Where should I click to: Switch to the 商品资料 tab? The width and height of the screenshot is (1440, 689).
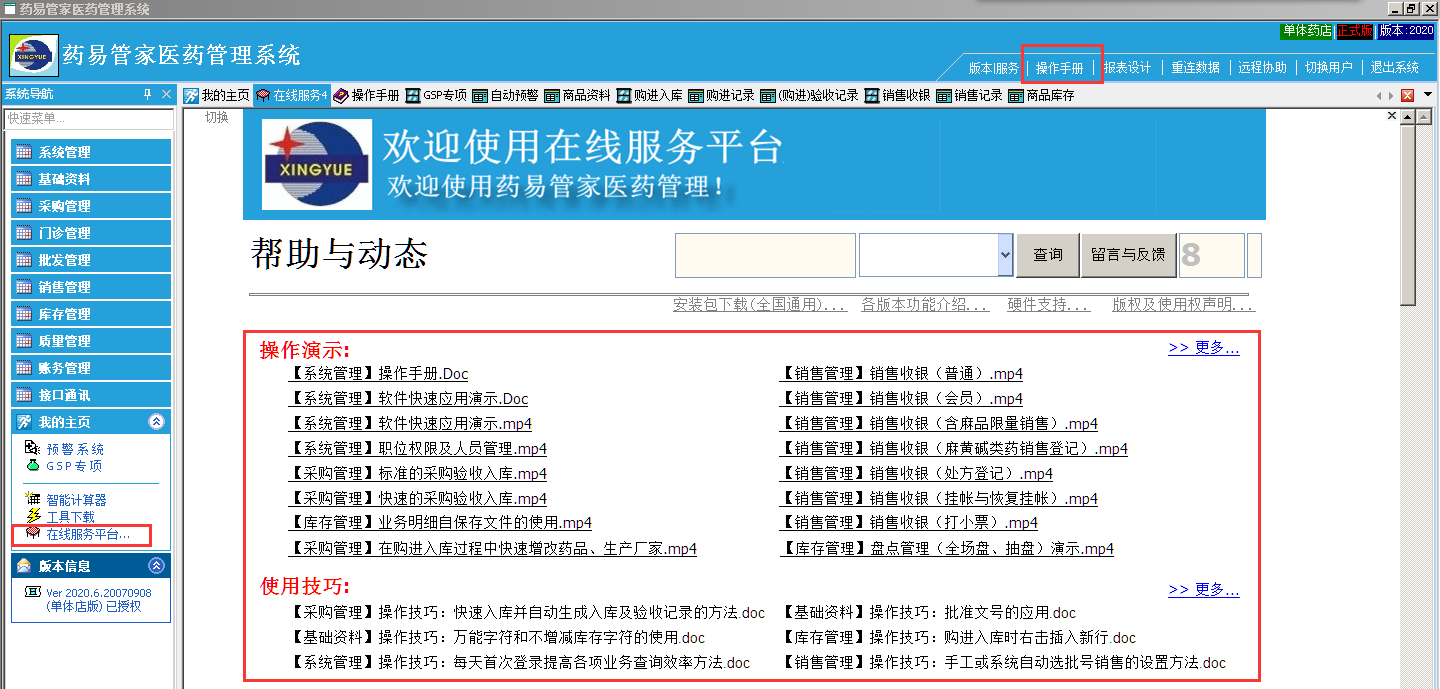tap(577, 96)
